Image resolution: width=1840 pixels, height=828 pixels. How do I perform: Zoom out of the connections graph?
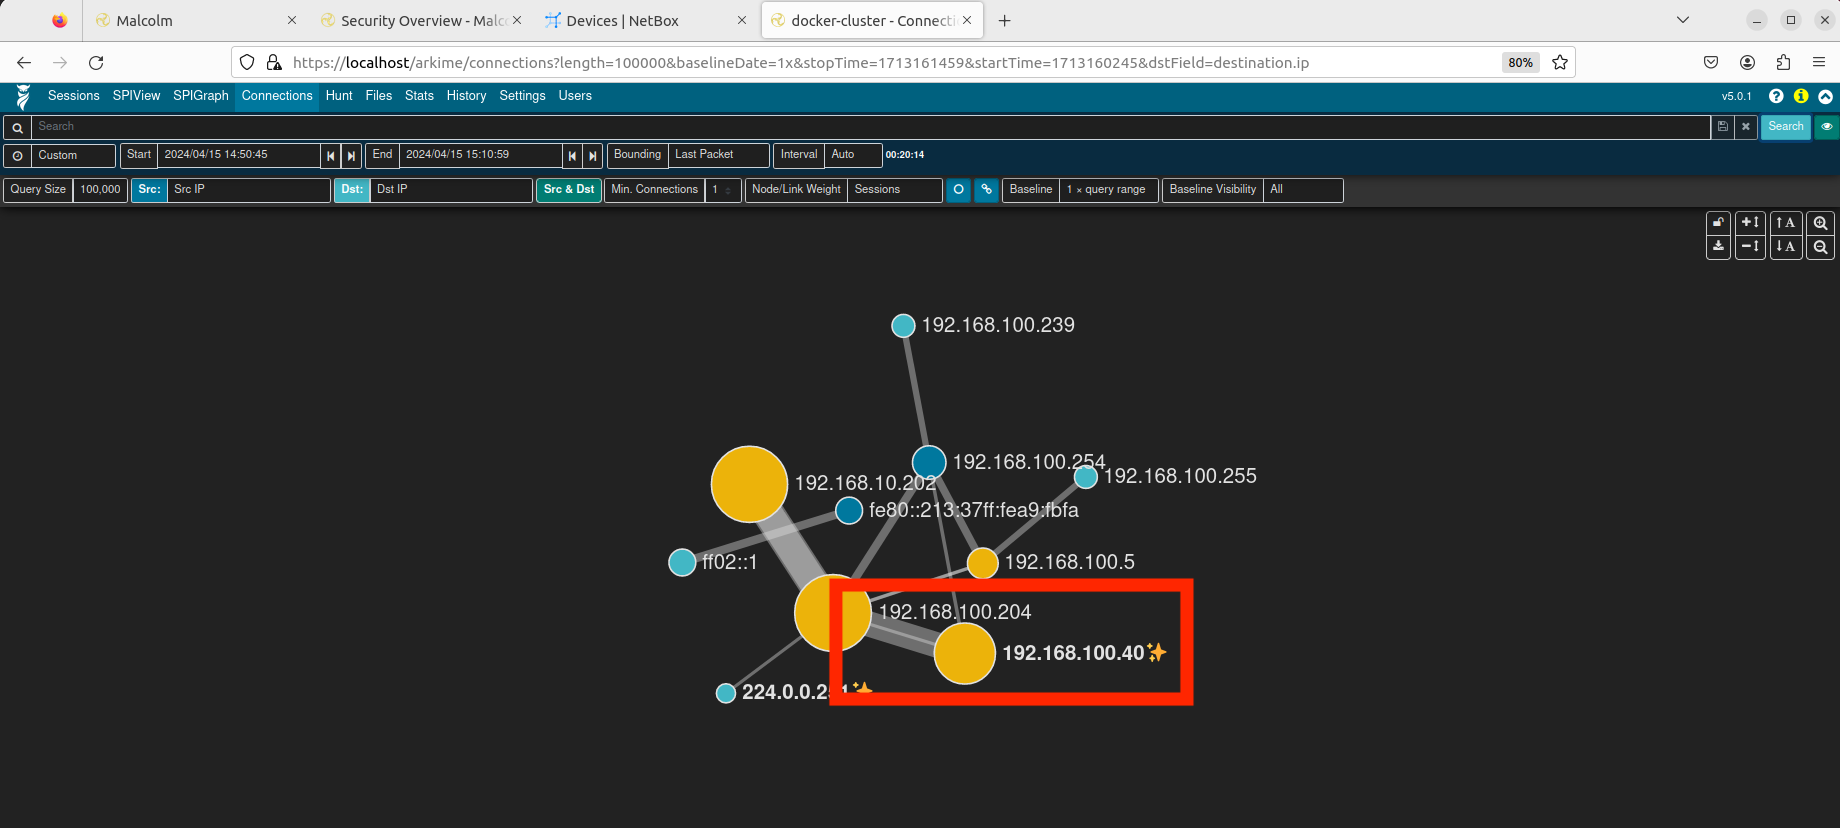coord(1820,247)
